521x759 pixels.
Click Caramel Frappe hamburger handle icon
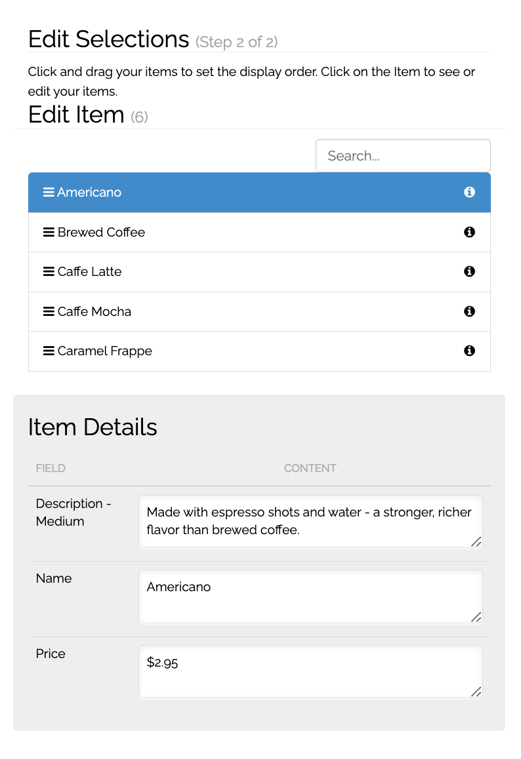48,350
